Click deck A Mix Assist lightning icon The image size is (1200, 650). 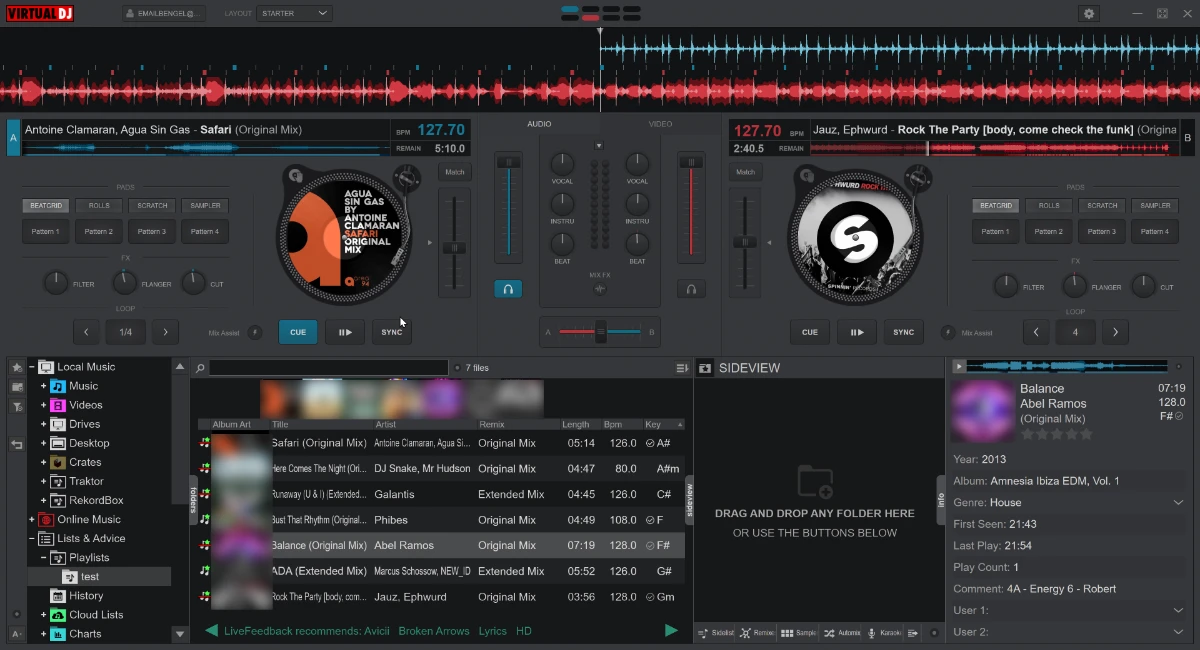point(255,332)
